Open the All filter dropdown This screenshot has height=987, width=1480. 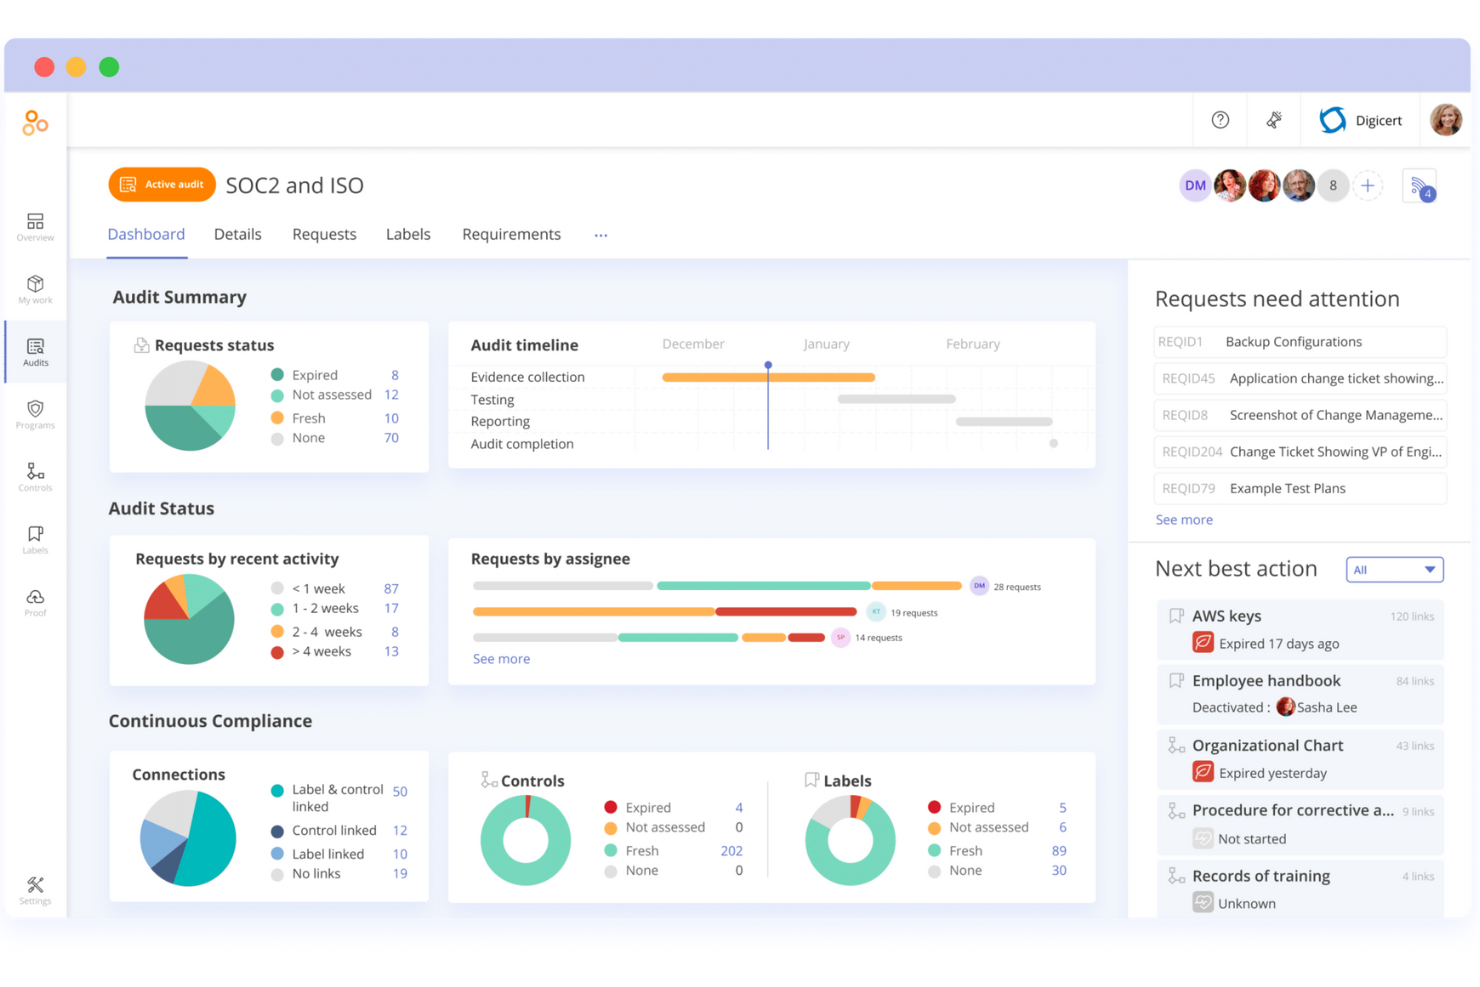tap(1395, 570)
